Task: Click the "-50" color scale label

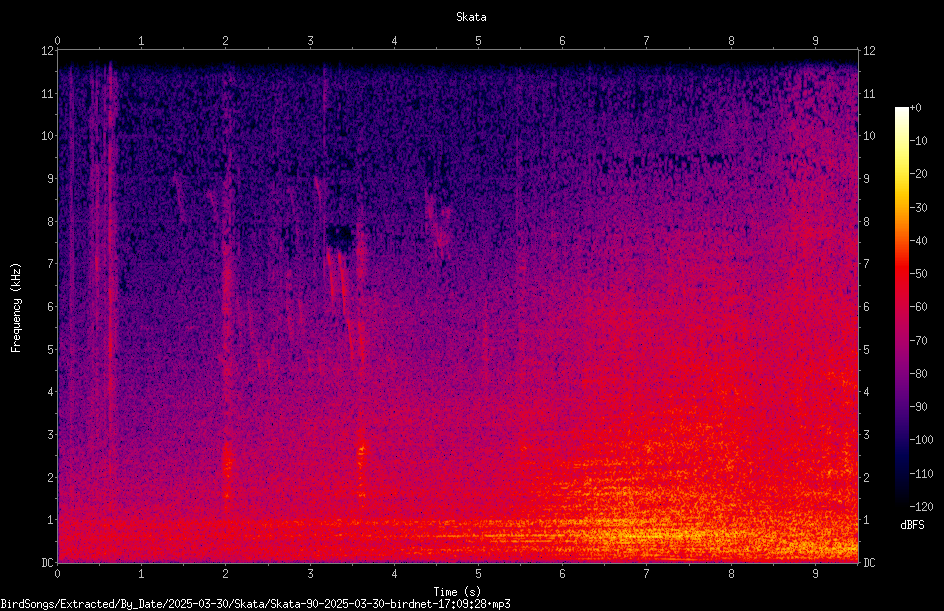Action: [918, 274]
